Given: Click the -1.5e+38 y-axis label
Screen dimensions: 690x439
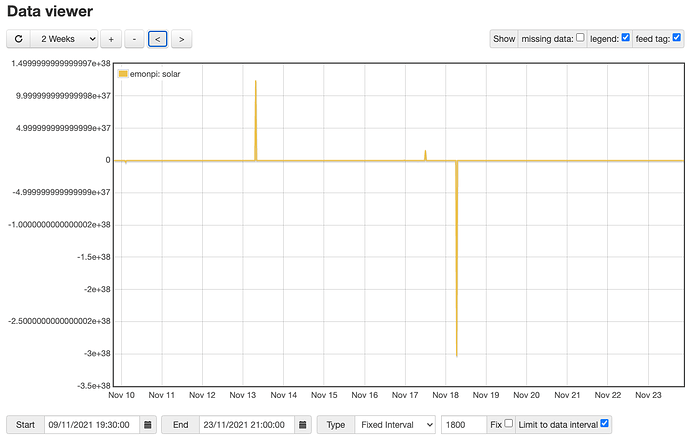Looking at the screenshot, I should coord(94,257).
